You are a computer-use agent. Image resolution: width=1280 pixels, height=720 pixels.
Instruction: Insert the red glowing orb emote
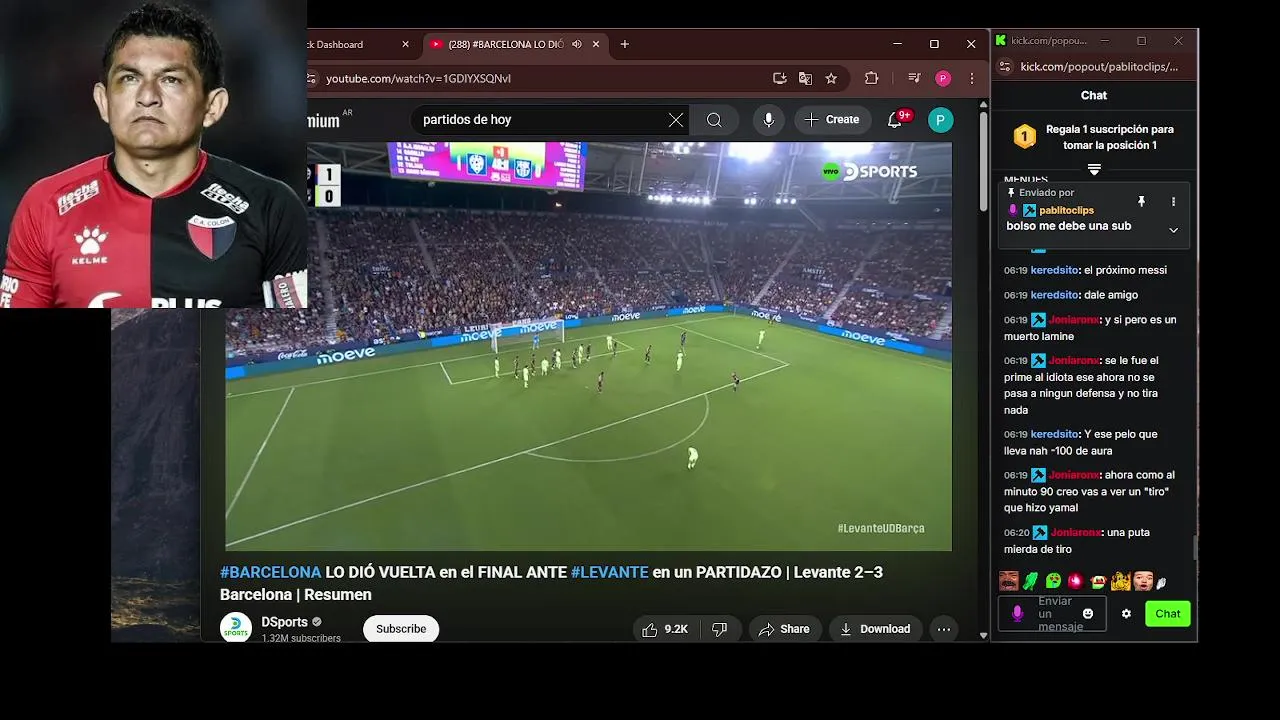click(x=1076, y=581)
